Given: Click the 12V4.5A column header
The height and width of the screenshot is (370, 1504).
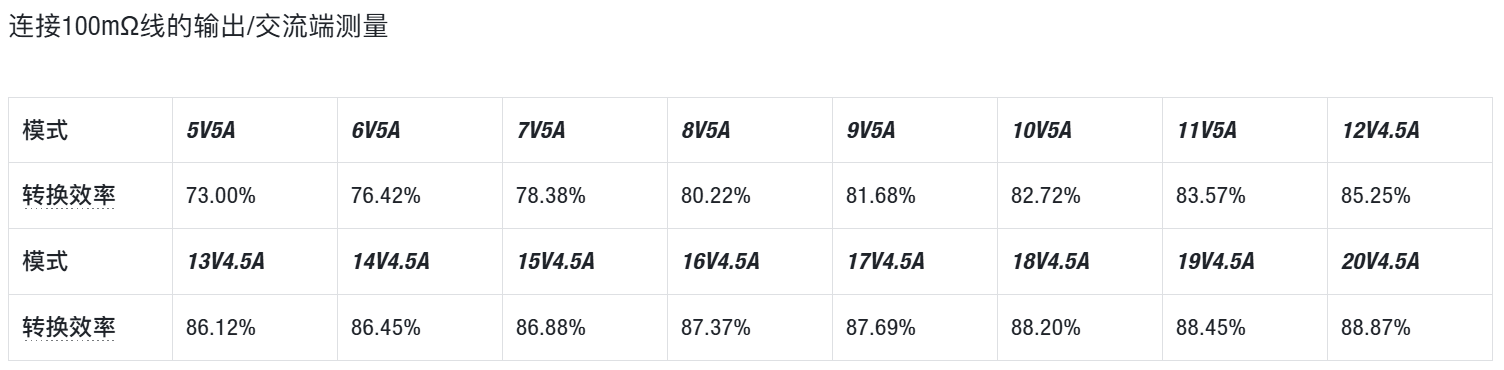Looking at the screenshot, I should (x=1380, y=130).
